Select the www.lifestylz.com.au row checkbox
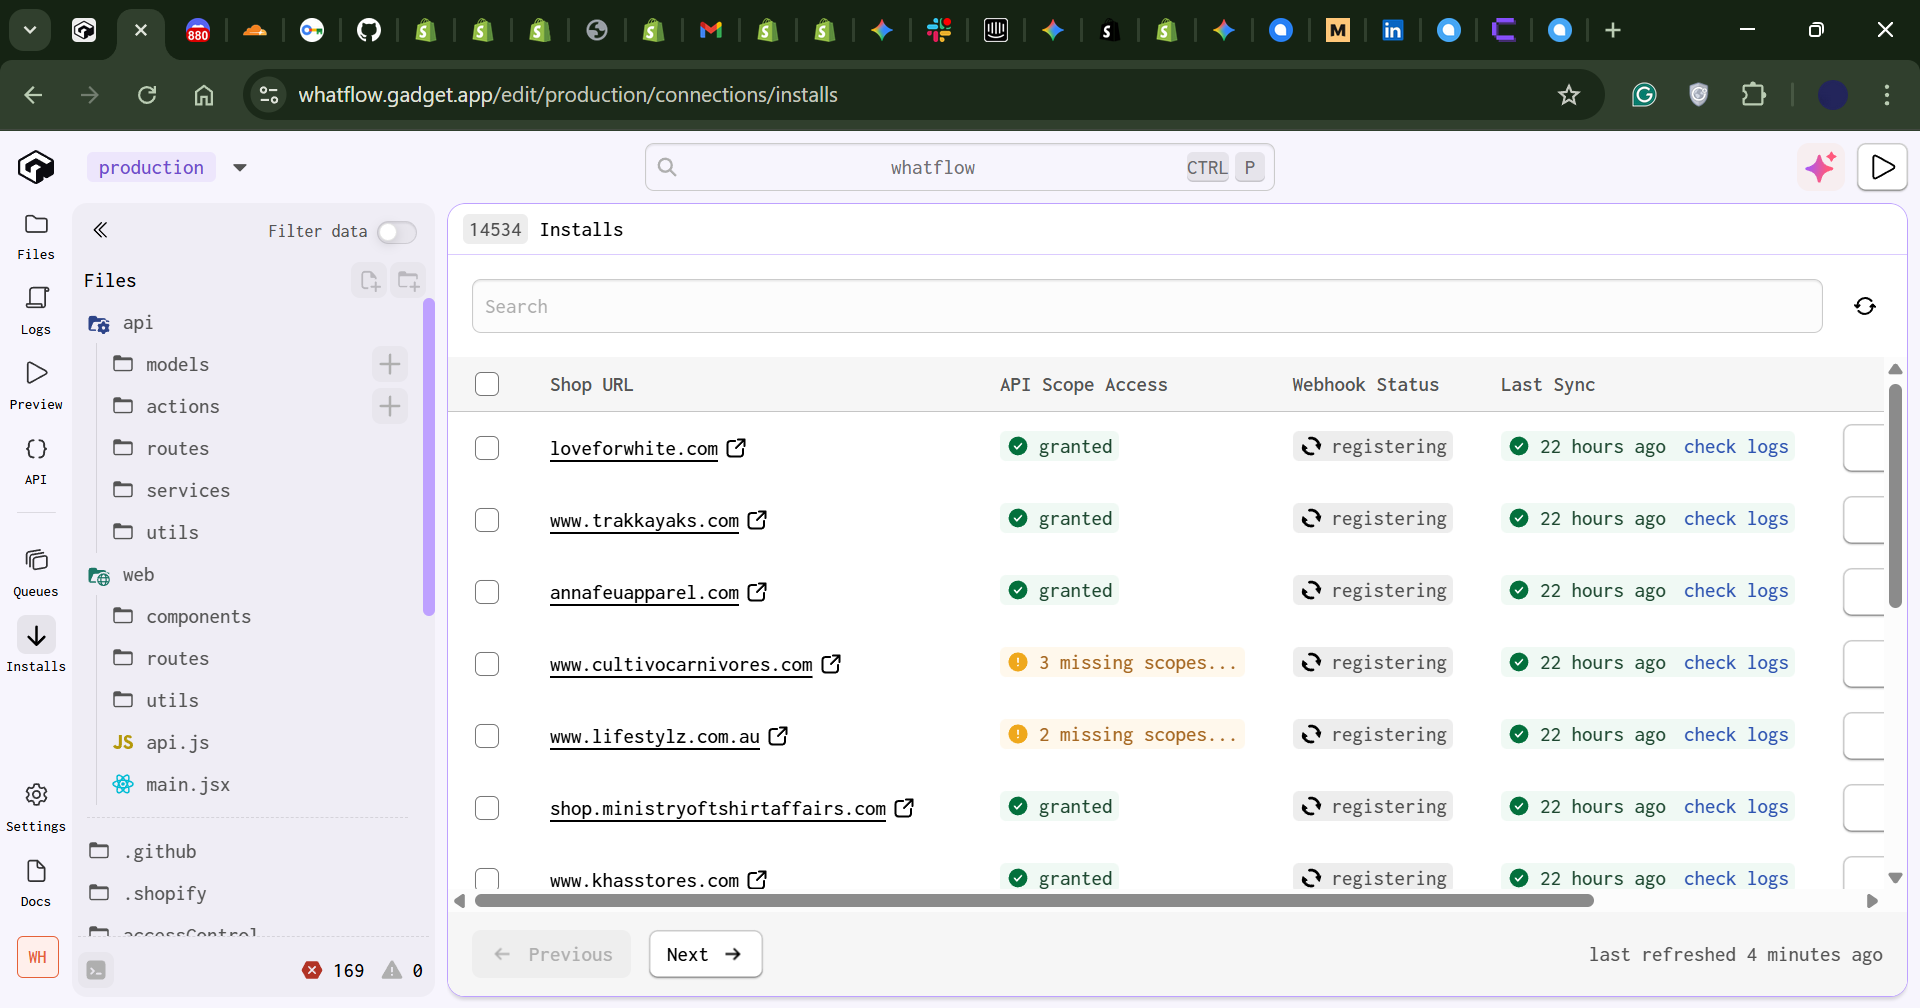Image resolution: width=1920 pixels, height=1008 pixels. pos(487,736)
